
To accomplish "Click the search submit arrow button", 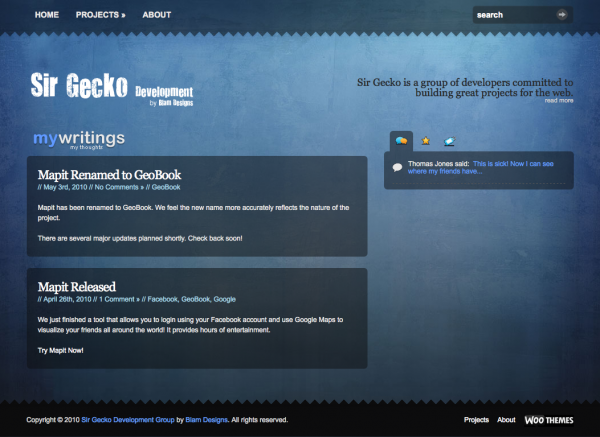I will pos(562,15).
